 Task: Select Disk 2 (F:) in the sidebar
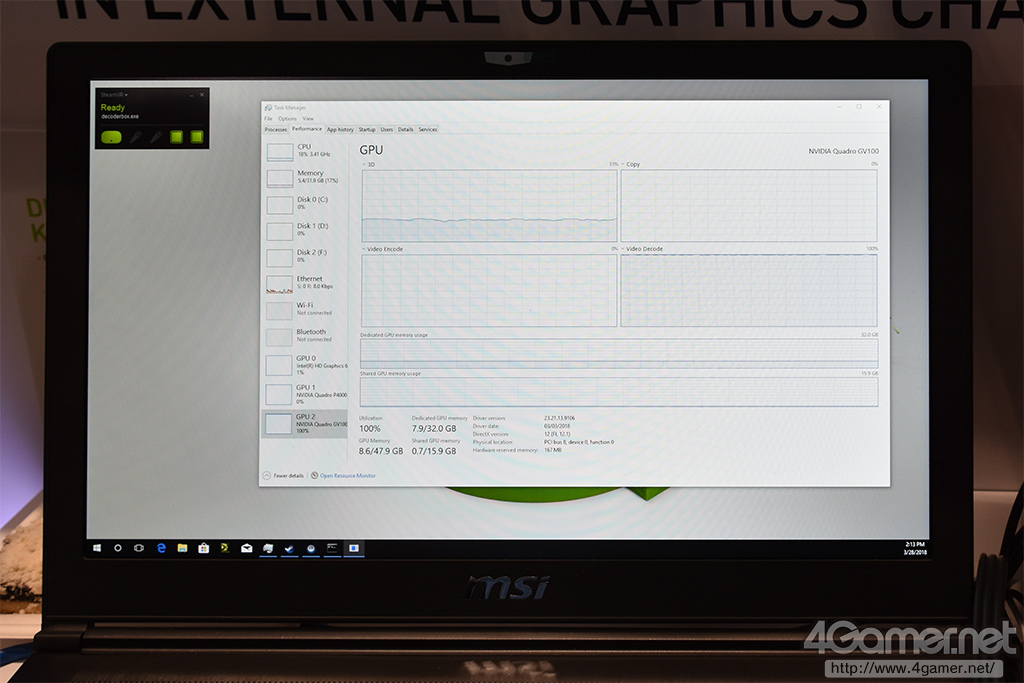(x=305, y=257)
